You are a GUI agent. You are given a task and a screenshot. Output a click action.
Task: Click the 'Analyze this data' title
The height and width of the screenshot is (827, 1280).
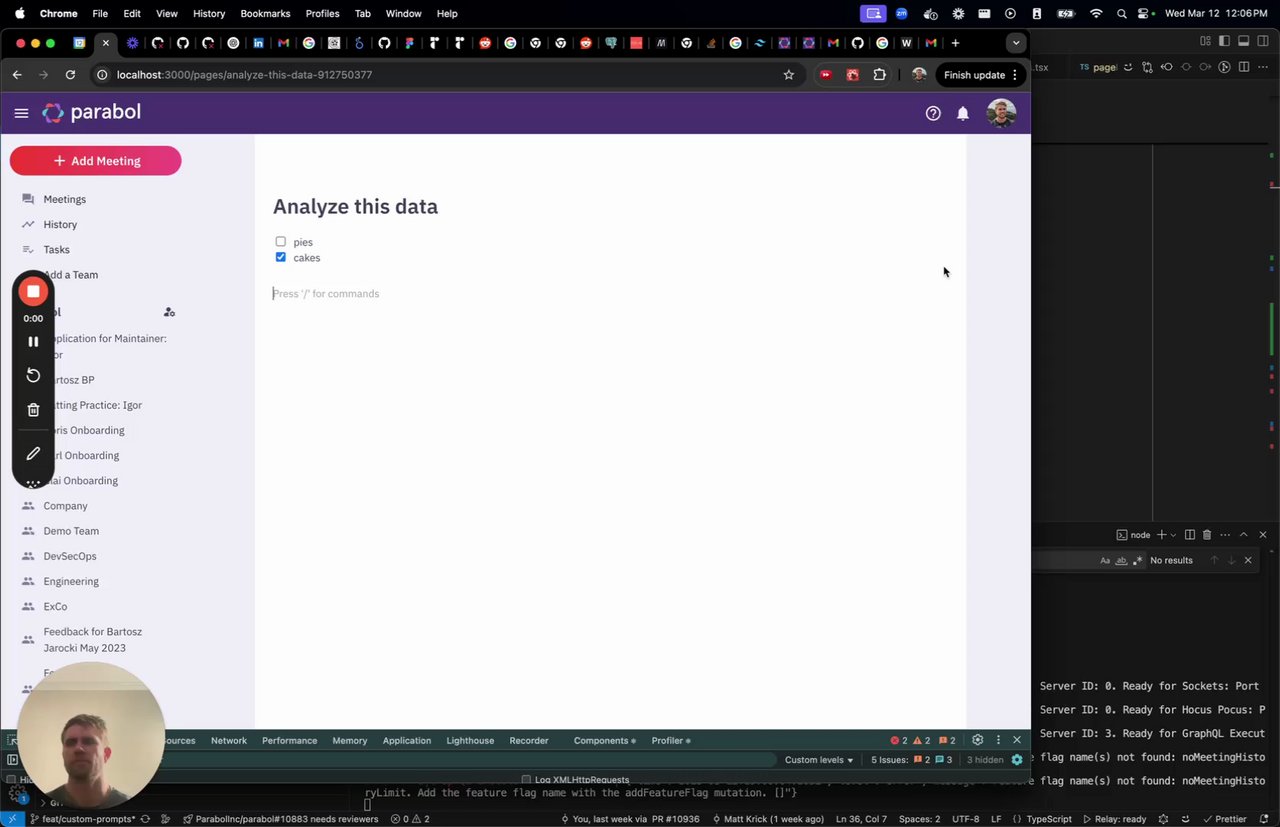tap(355, 206)
